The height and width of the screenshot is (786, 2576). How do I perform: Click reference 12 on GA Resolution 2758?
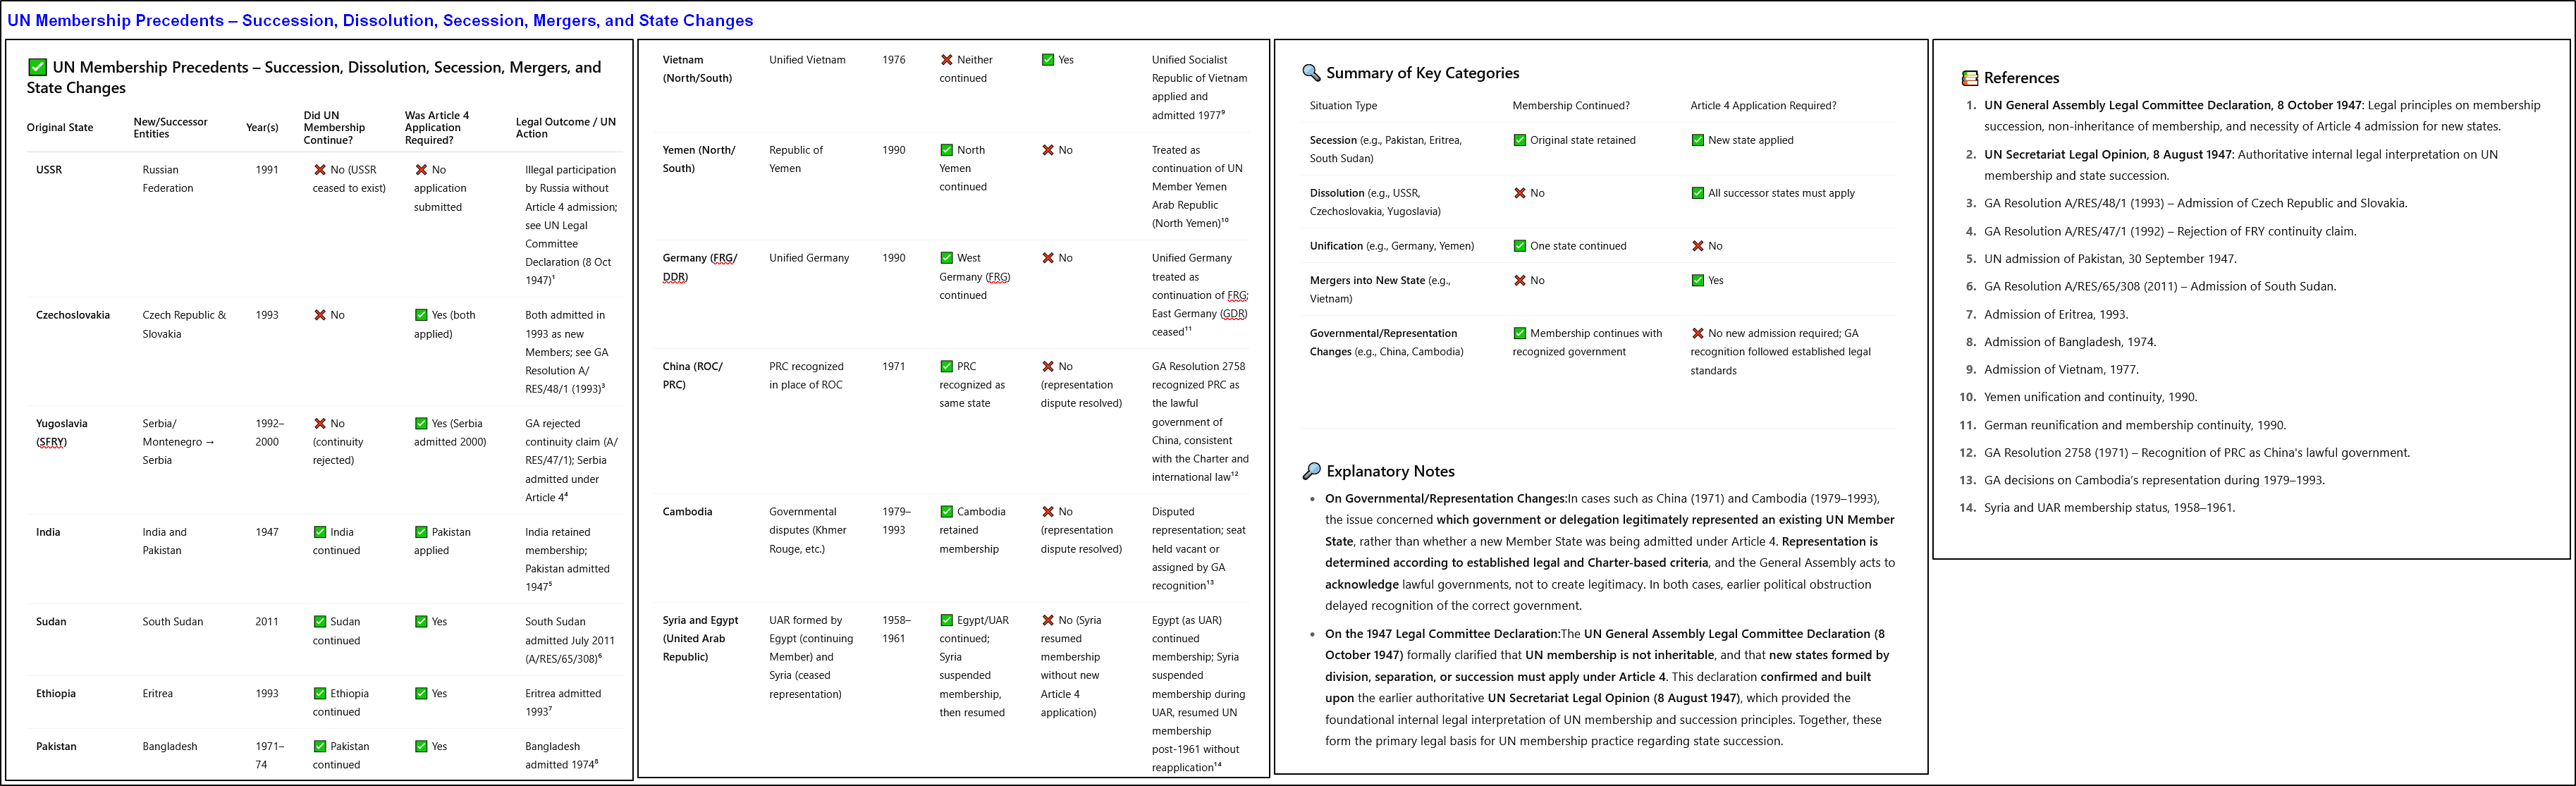point(2196,453)
